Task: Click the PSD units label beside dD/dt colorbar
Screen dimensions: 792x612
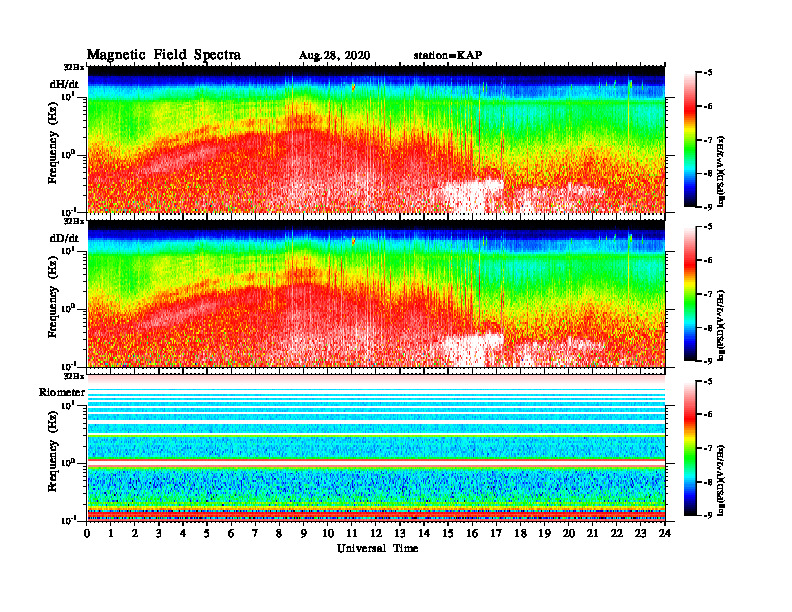Action: [721, 324]
